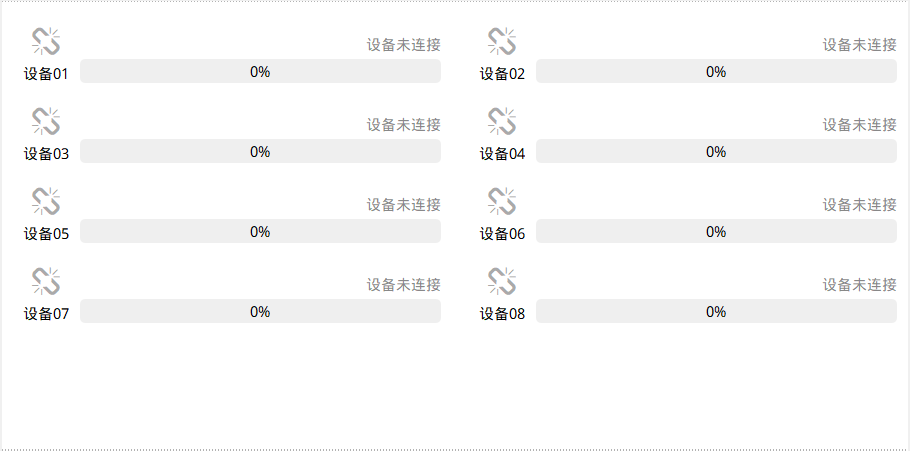The image size is (910, 451).
Task: Select the unlinked chain icon for 设备06
Action: tap(502, 201)
